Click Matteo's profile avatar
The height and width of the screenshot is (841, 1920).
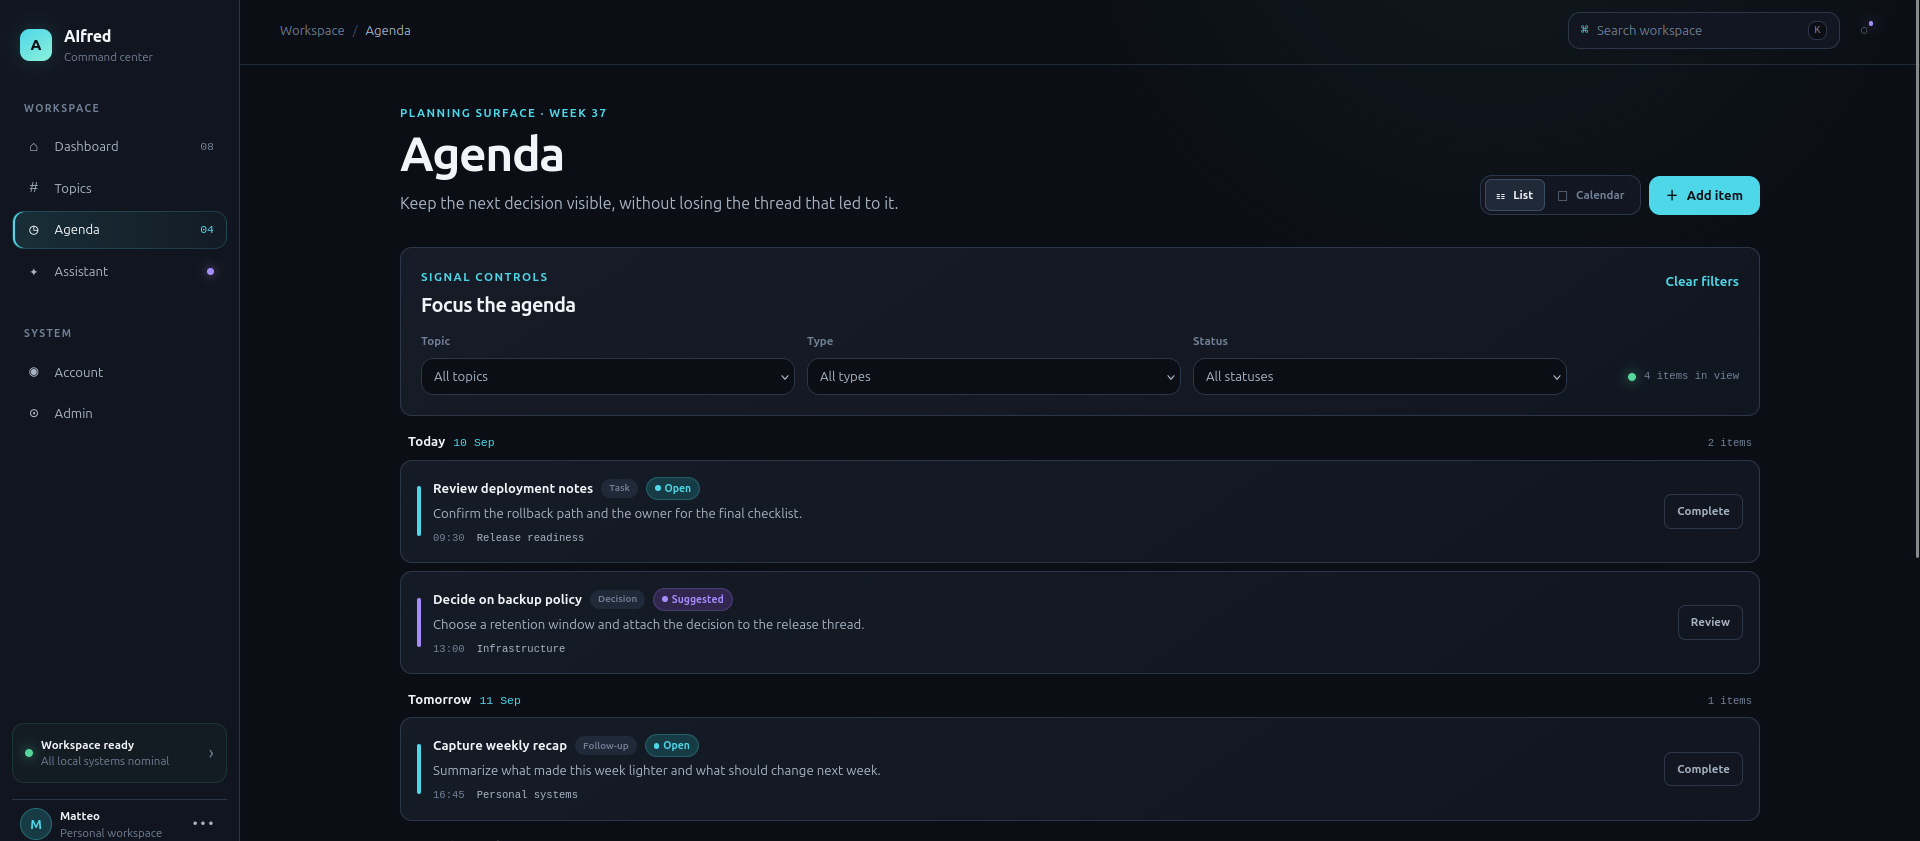36,824
